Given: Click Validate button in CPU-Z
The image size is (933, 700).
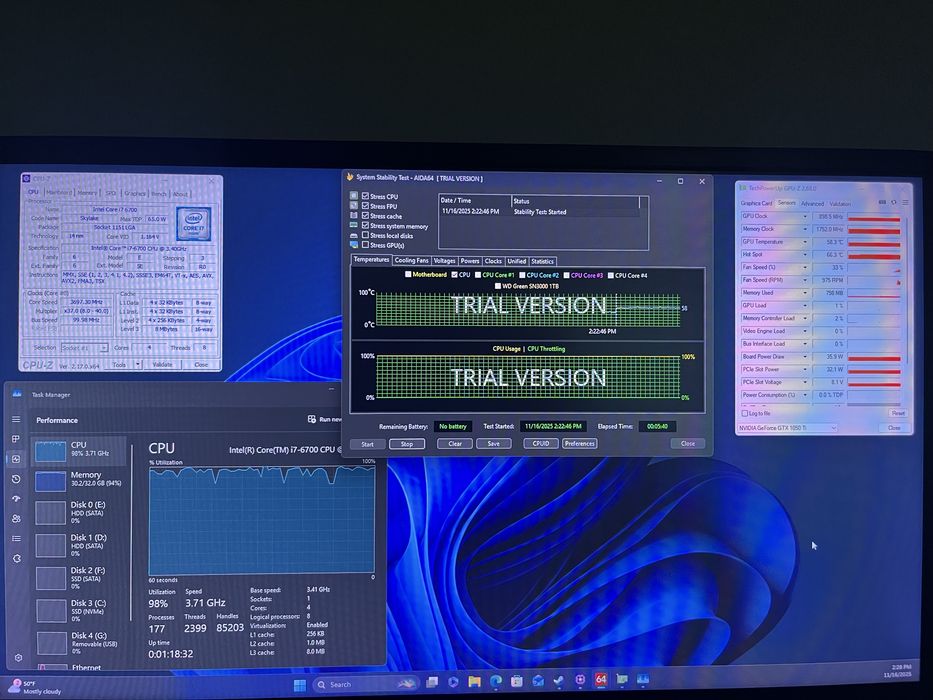Looking at the screenshot, I should click(162, 364).
